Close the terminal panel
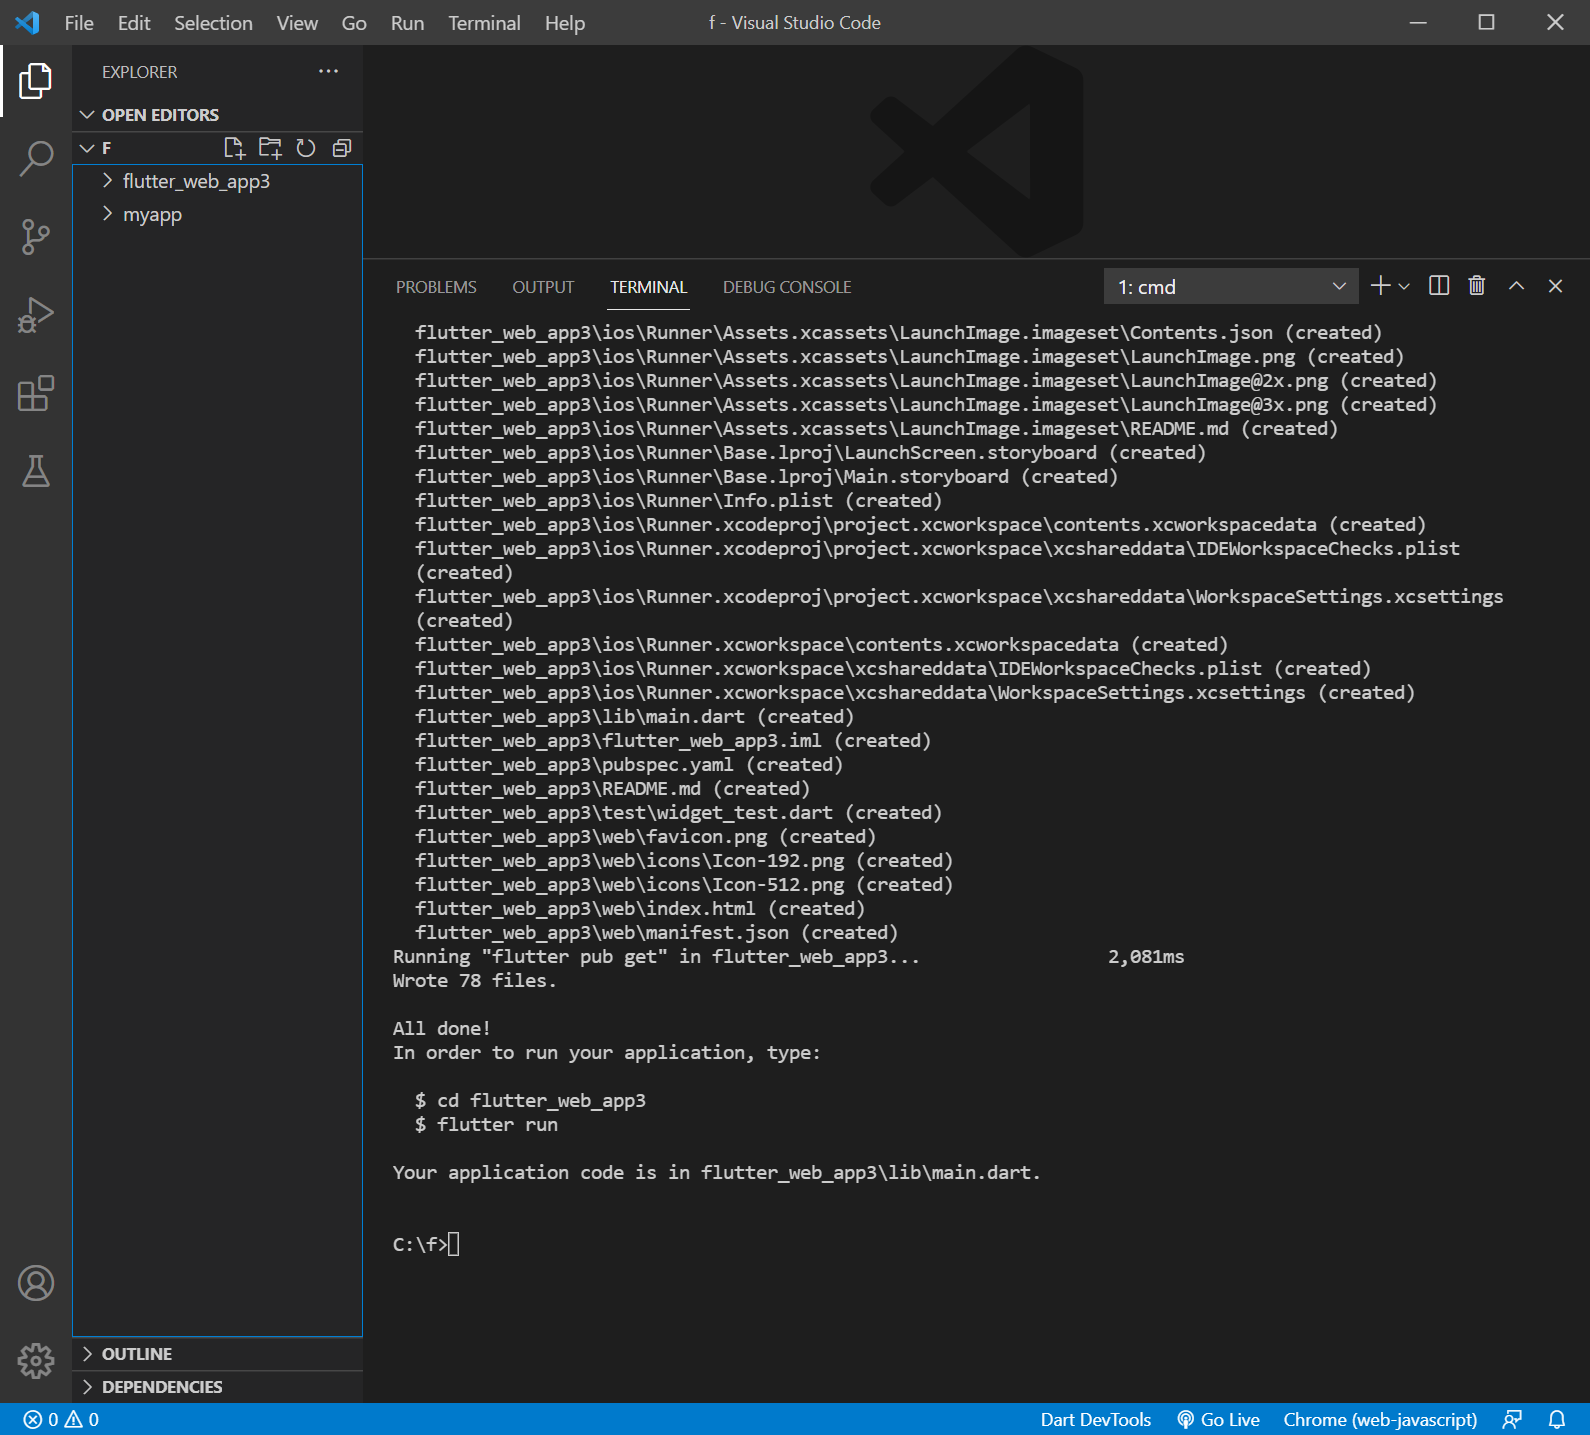 tap(1555, 286)
